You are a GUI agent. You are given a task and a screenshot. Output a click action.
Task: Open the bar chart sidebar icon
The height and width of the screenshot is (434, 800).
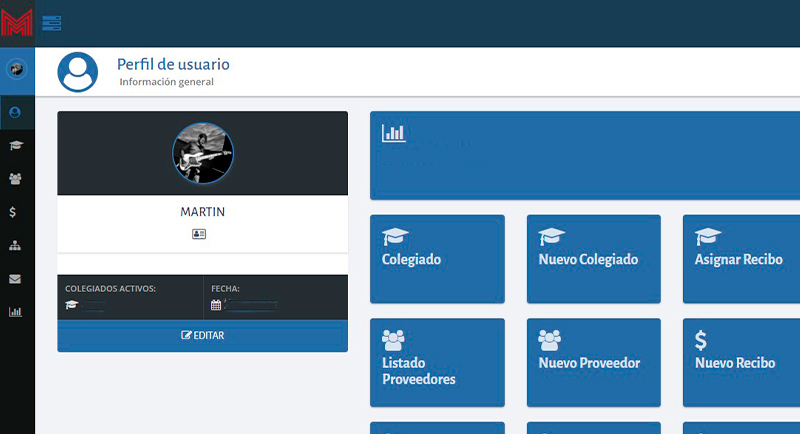click(x=15, y=312)
